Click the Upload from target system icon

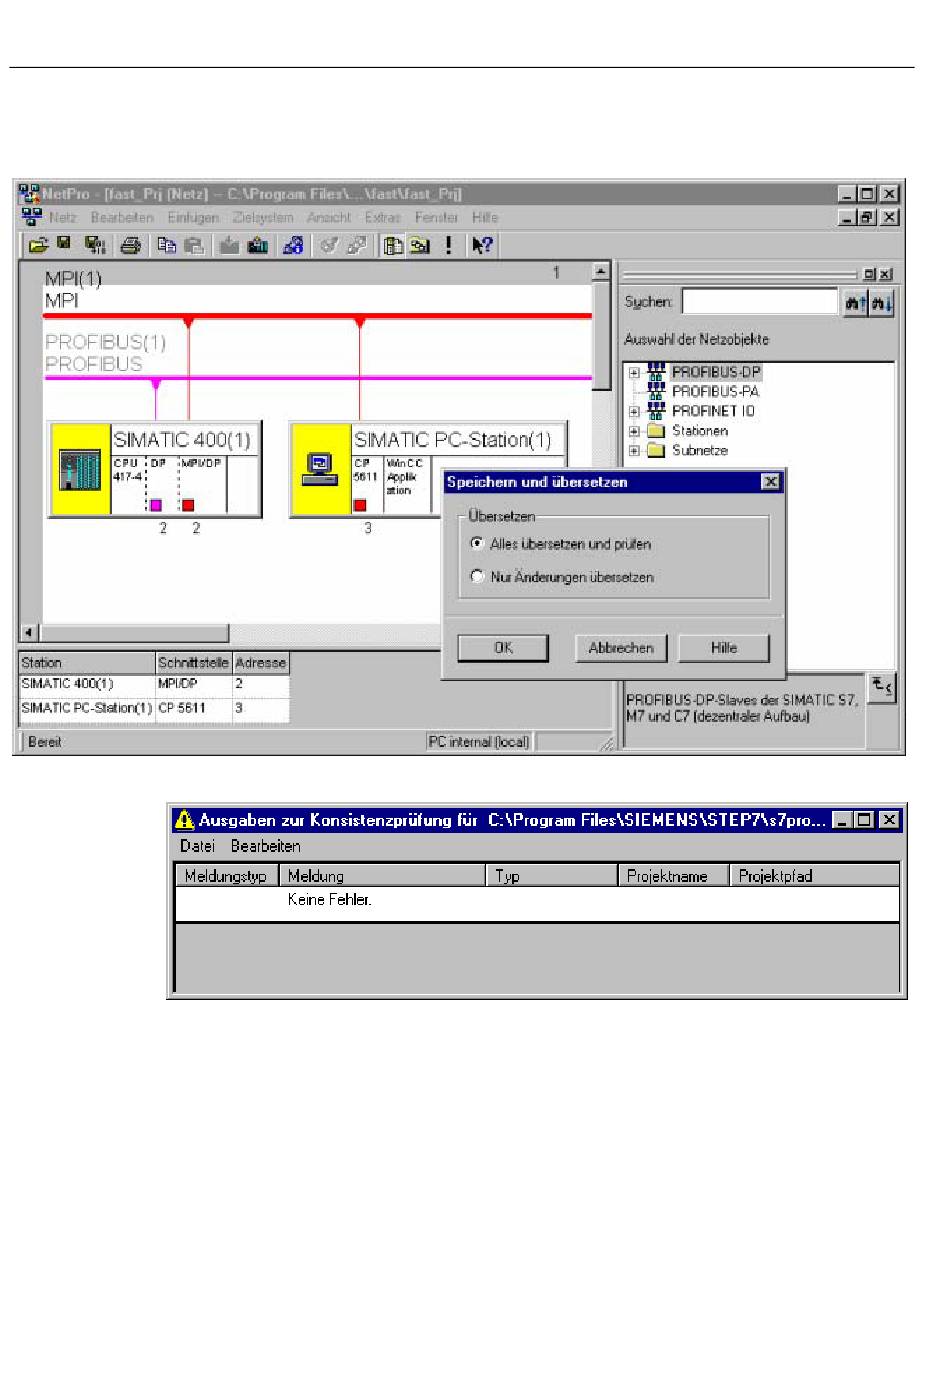[258, 245]
